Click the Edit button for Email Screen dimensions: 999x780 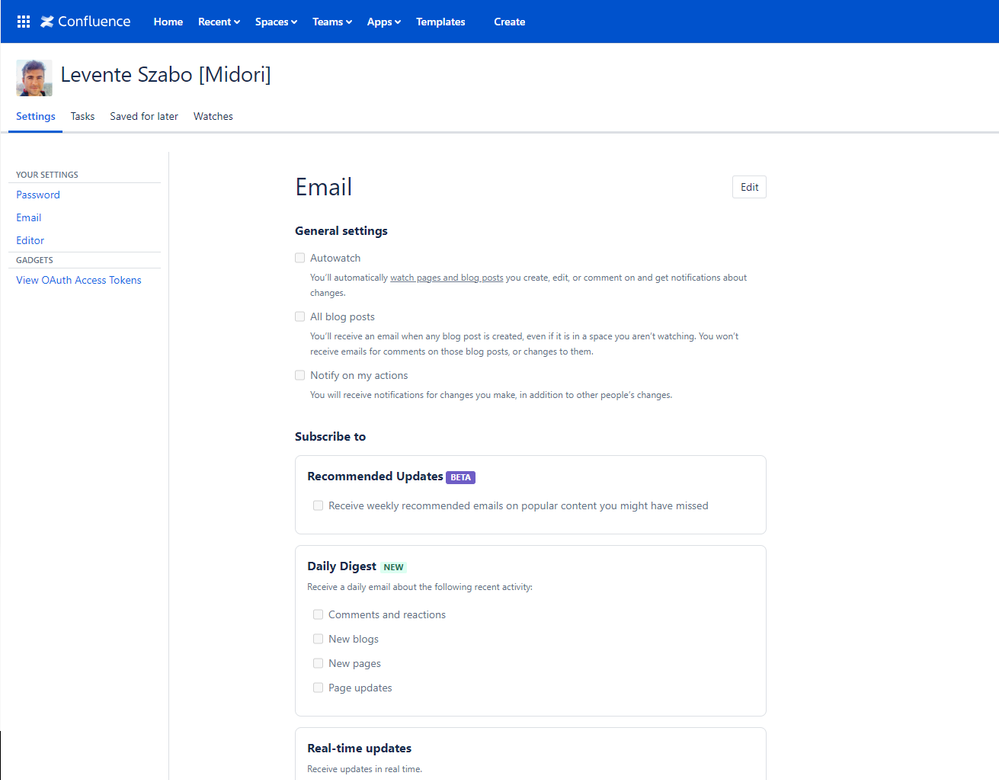click(x=749, y=187)
